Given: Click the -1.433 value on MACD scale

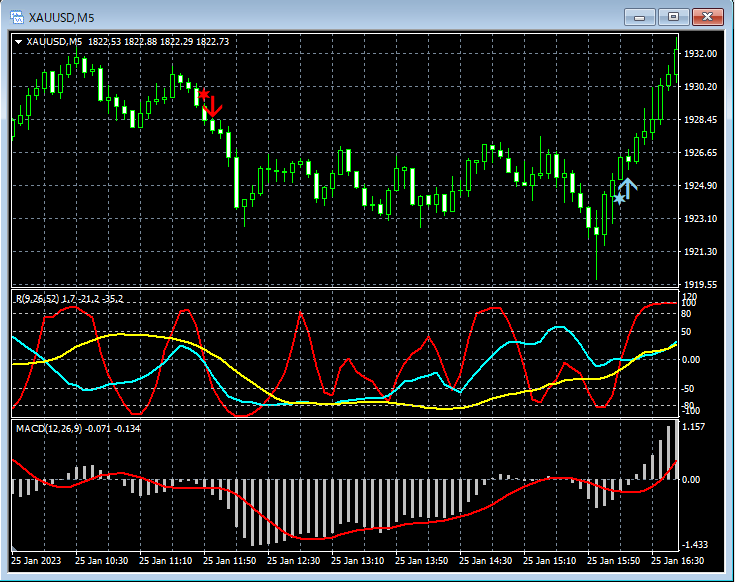Looking at the screenshot, I should [696, 545].
